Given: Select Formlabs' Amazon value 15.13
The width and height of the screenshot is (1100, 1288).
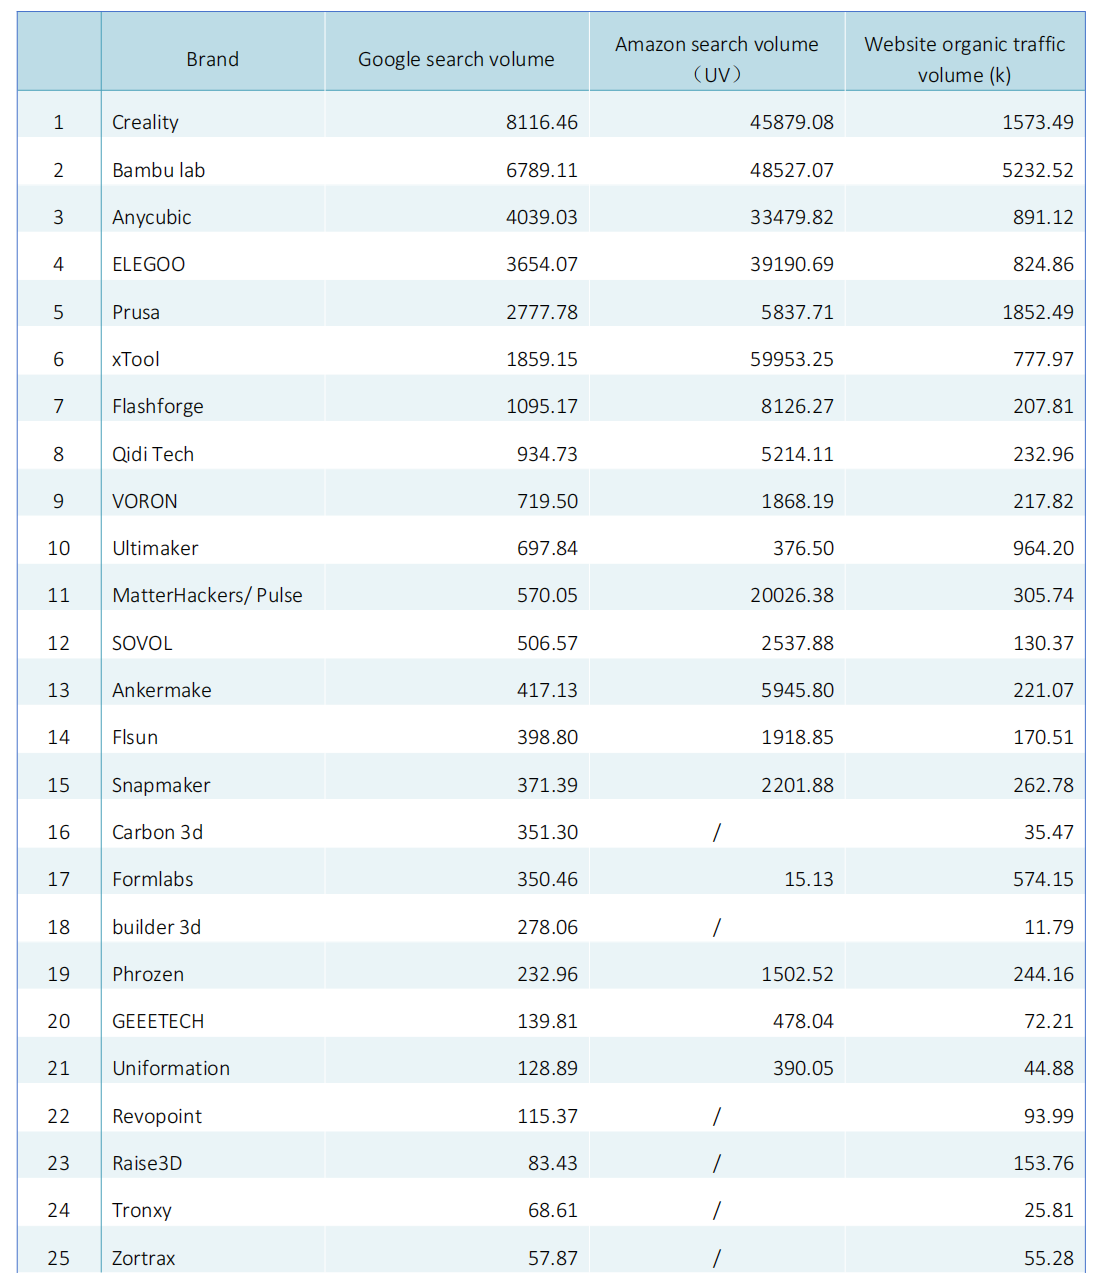Looking at the screenshot, I should [x=808, y=879].
